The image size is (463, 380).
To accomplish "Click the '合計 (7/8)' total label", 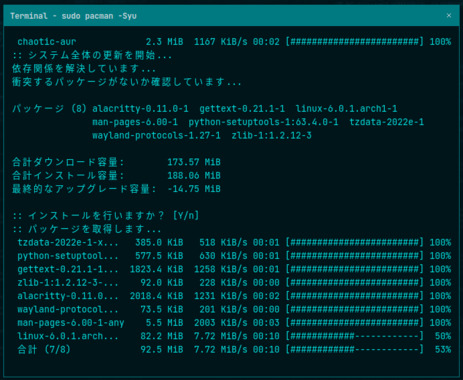I will (44, 349).
